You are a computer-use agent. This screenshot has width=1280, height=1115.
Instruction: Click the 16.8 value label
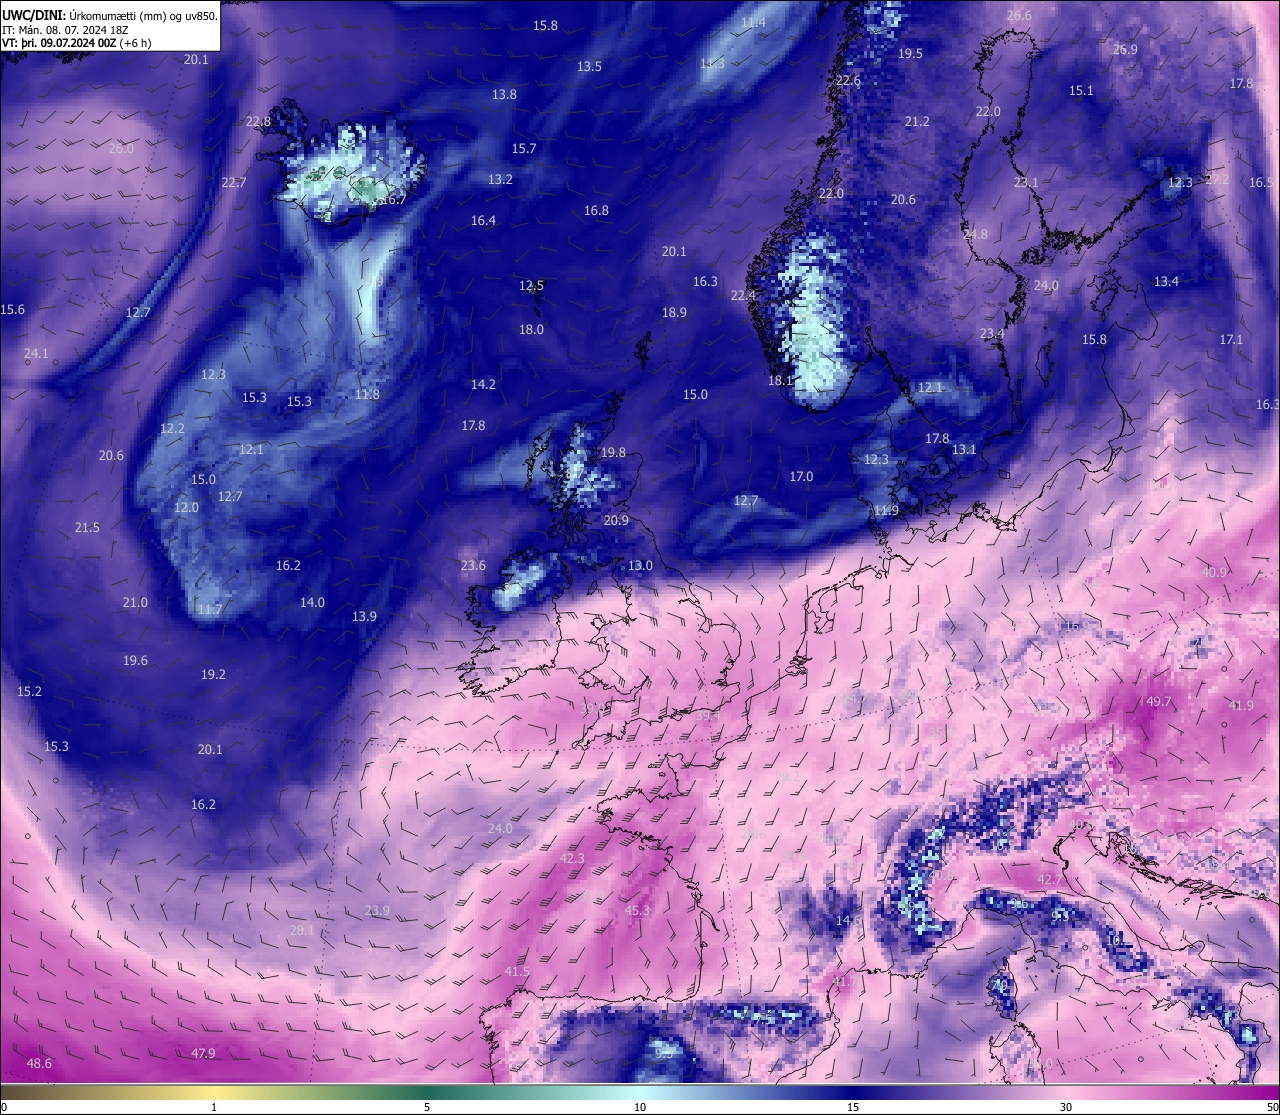click(596, 211)
